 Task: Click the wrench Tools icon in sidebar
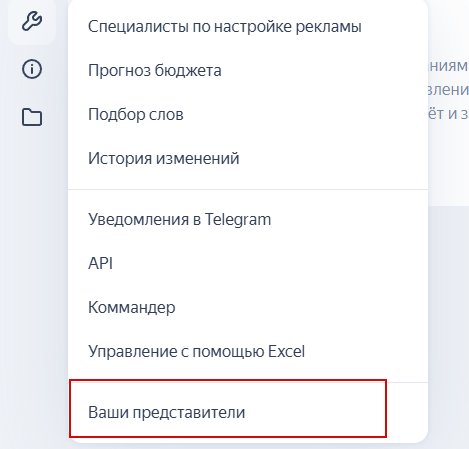32,21
